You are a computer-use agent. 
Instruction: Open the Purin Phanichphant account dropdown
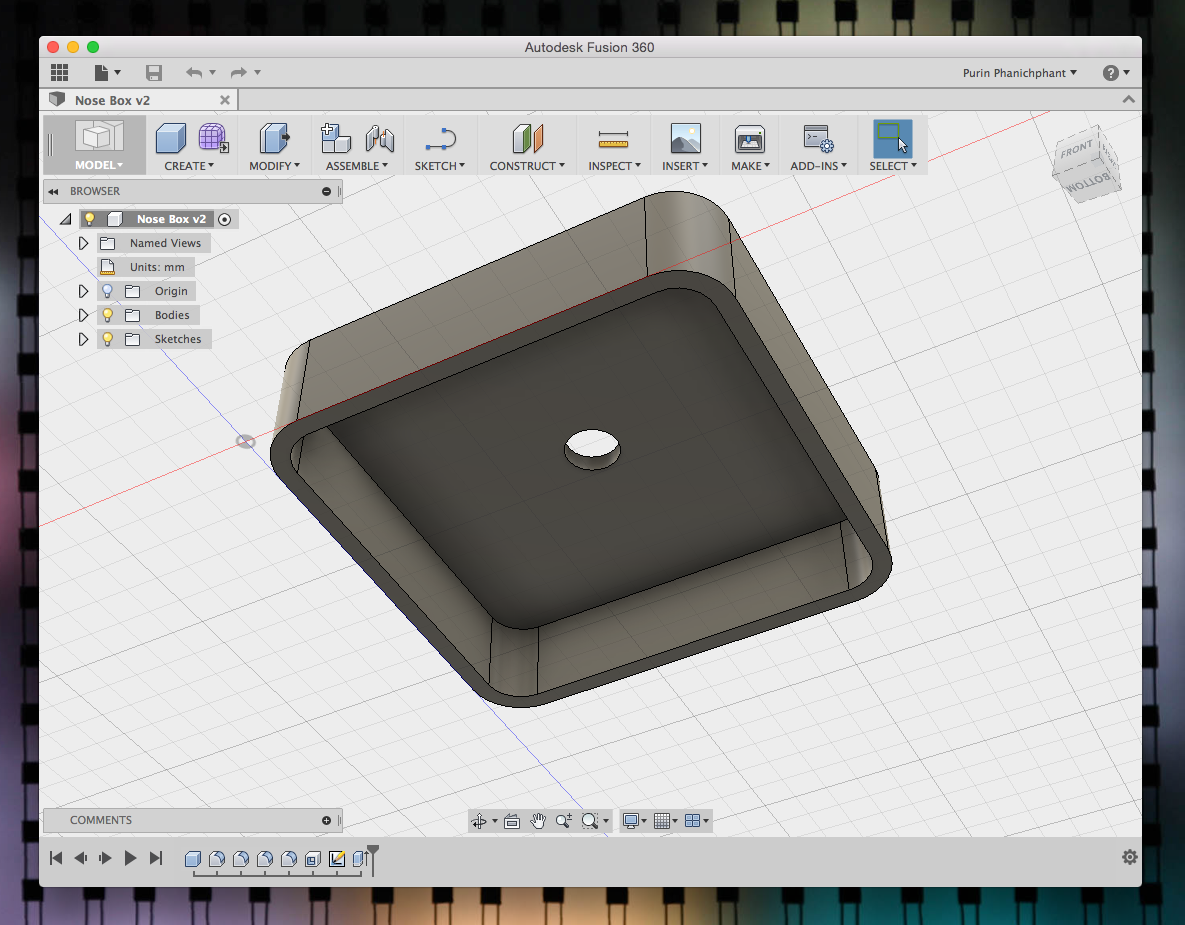1019,73
